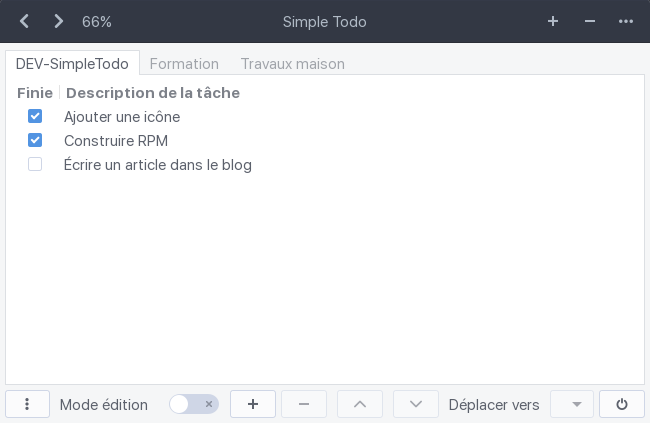
Task: Open the three-dots menu in header
Action: (626, 21)
